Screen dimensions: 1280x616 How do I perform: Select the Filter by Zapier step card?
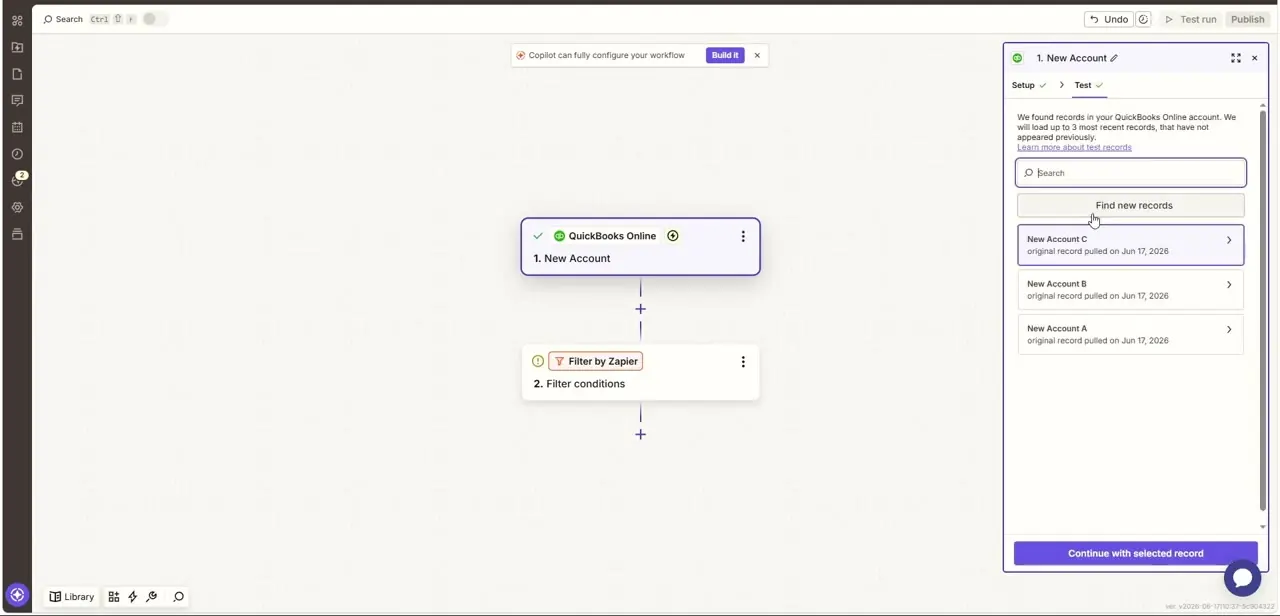(640, 373)
